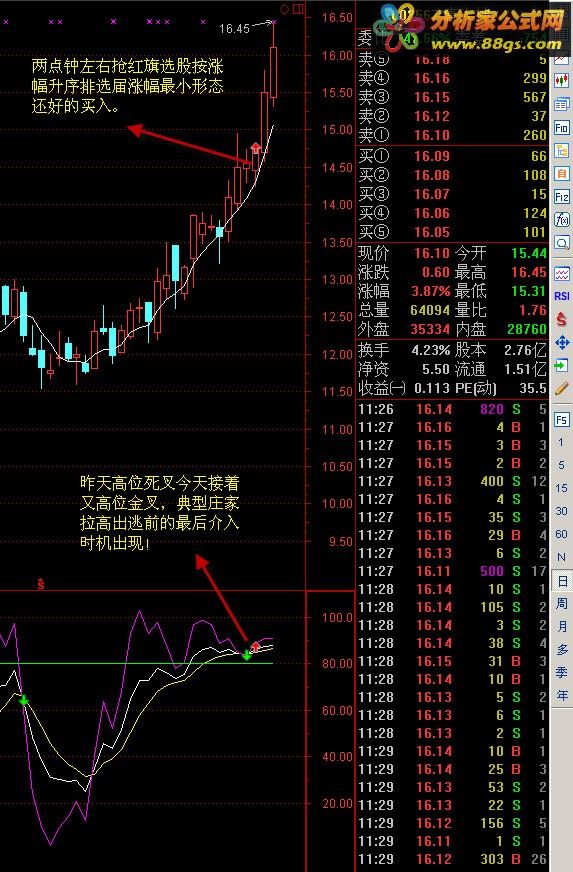Click the wavy lines indicator icon
Image resolution: width=573 pixels, height=872 pixels.
pos(561,273)
